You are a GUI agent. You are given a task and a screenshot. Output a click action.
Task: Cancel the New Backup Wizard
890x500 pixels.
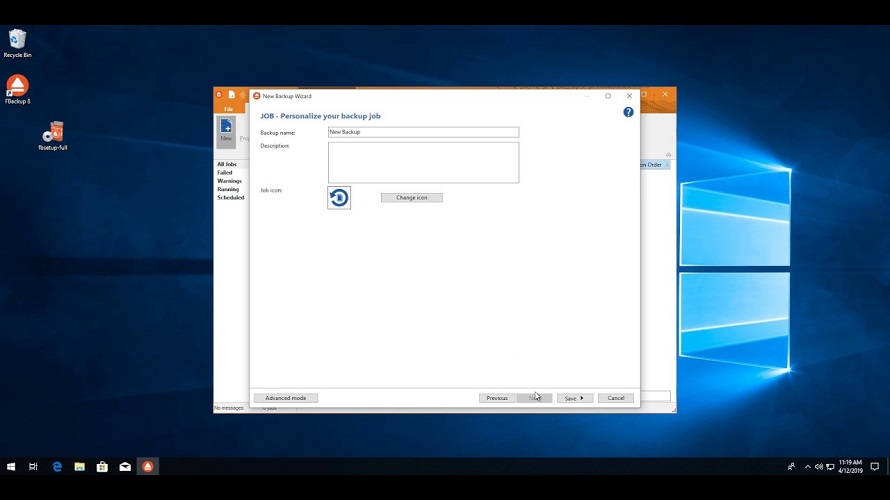click(616, 398)
